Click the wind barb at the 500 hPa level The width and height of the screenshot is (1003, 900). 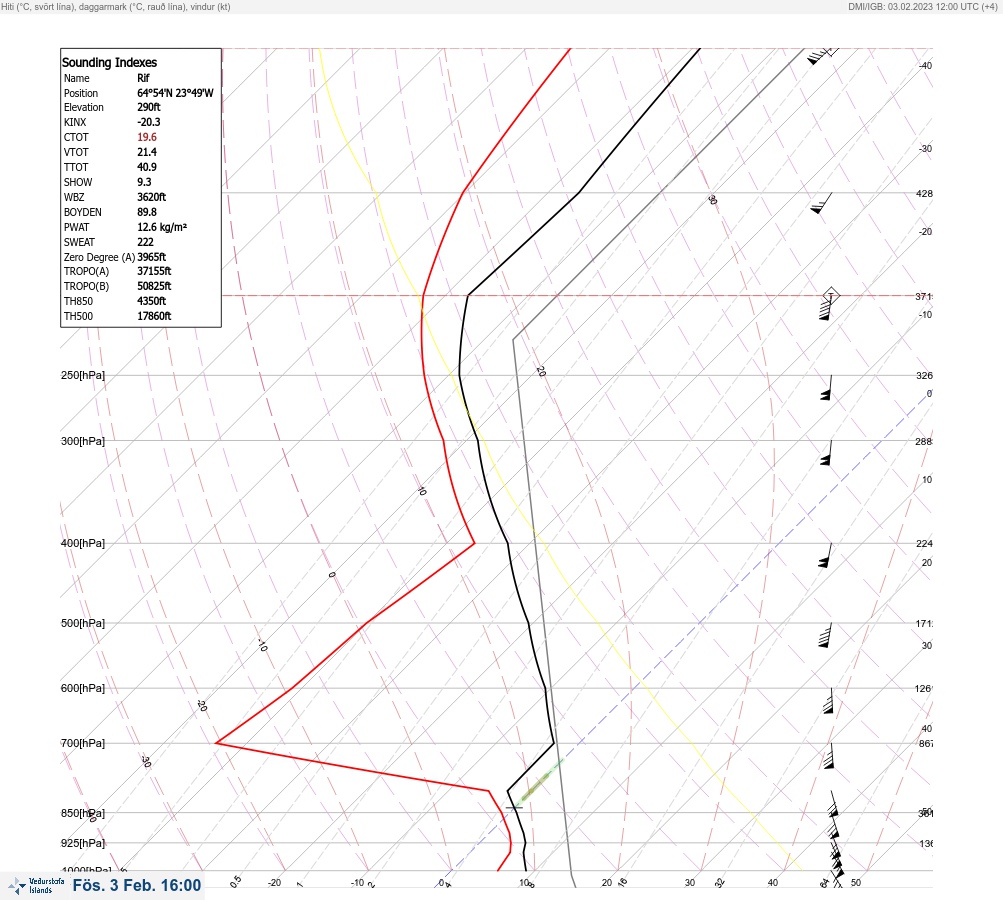(x=825, y=635)
